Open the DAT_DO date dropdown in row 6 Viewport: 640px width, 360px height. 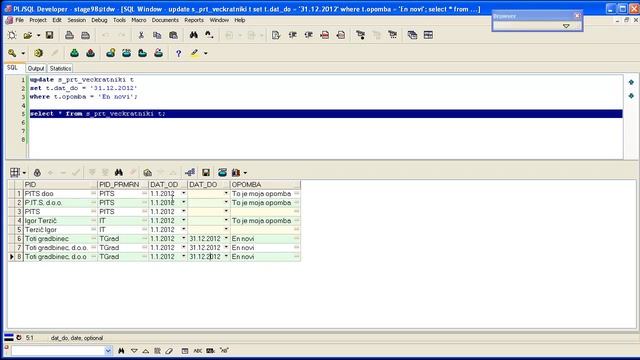[226, 238]
